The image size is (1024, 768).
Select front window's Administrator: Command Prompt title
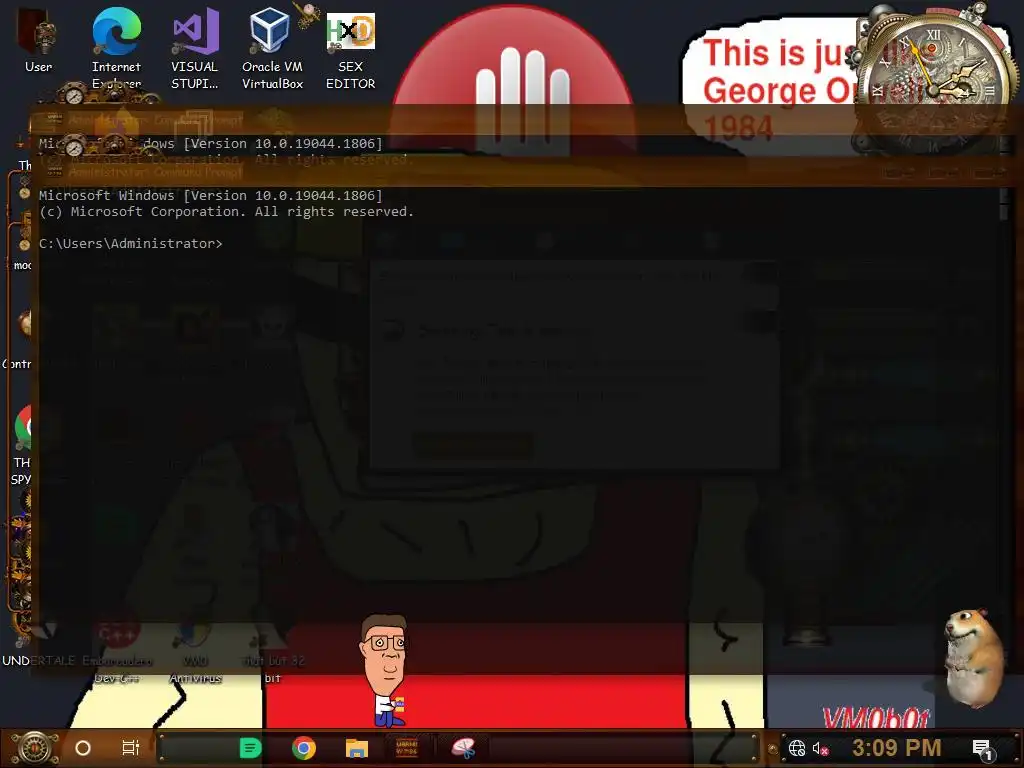(155, 172)
